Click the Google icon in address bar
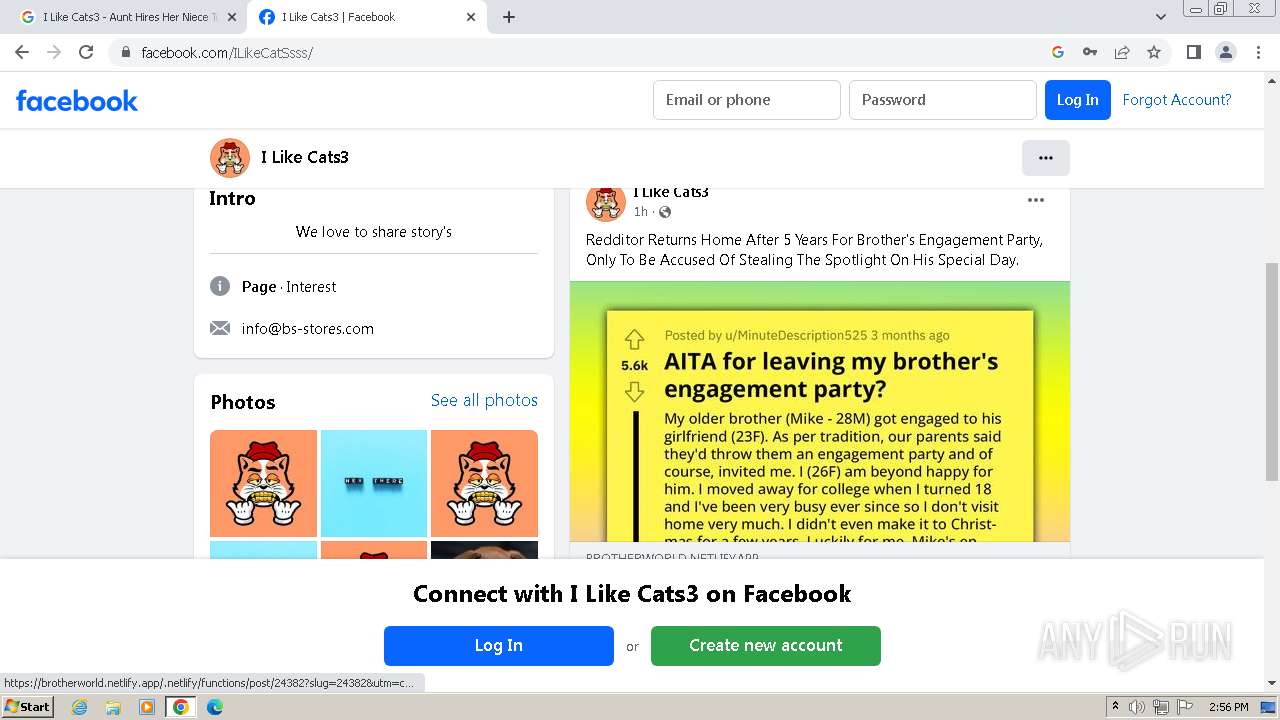1280x720 pixels. [x=1058, y=52]
